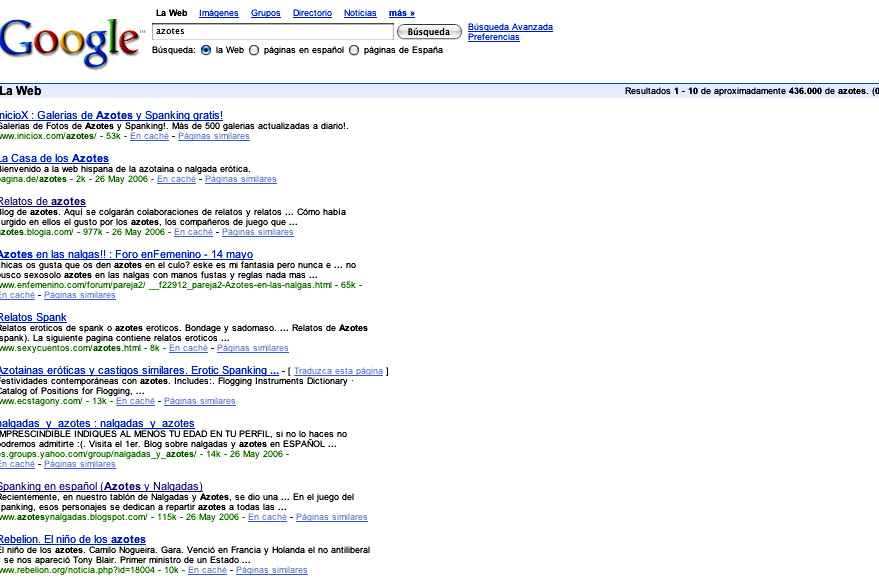Click the Google logo
This screenshot has height=581, width=879.
tap(71, 43)
